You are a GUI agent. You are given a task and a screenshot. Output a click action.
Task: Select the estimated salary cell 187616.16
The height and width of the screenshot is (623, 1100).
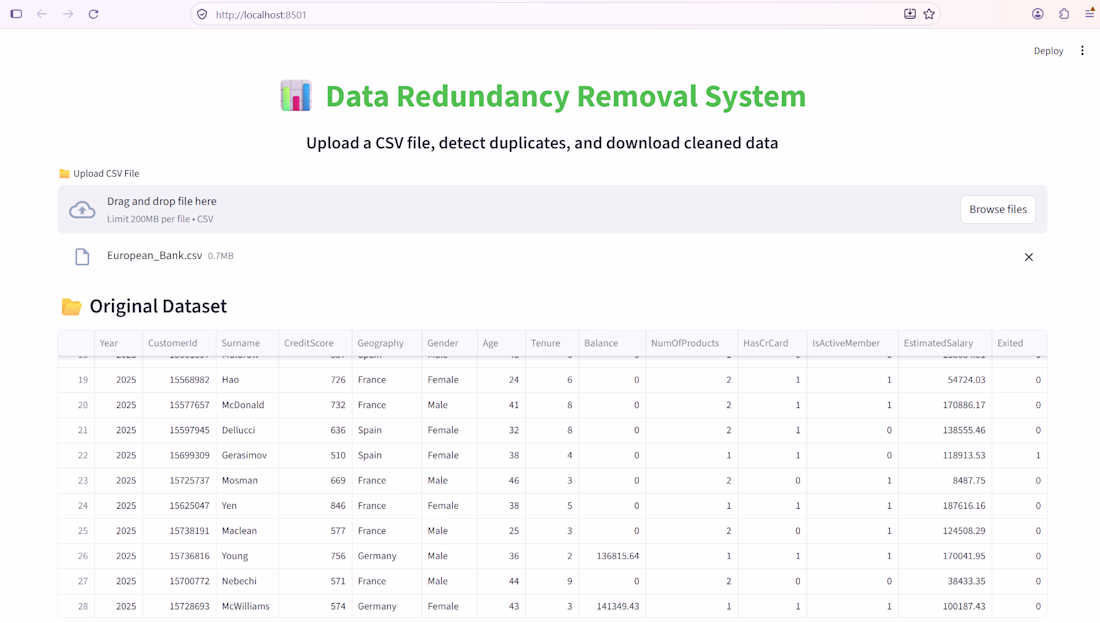pyautogui.click(x=945, y=505)
